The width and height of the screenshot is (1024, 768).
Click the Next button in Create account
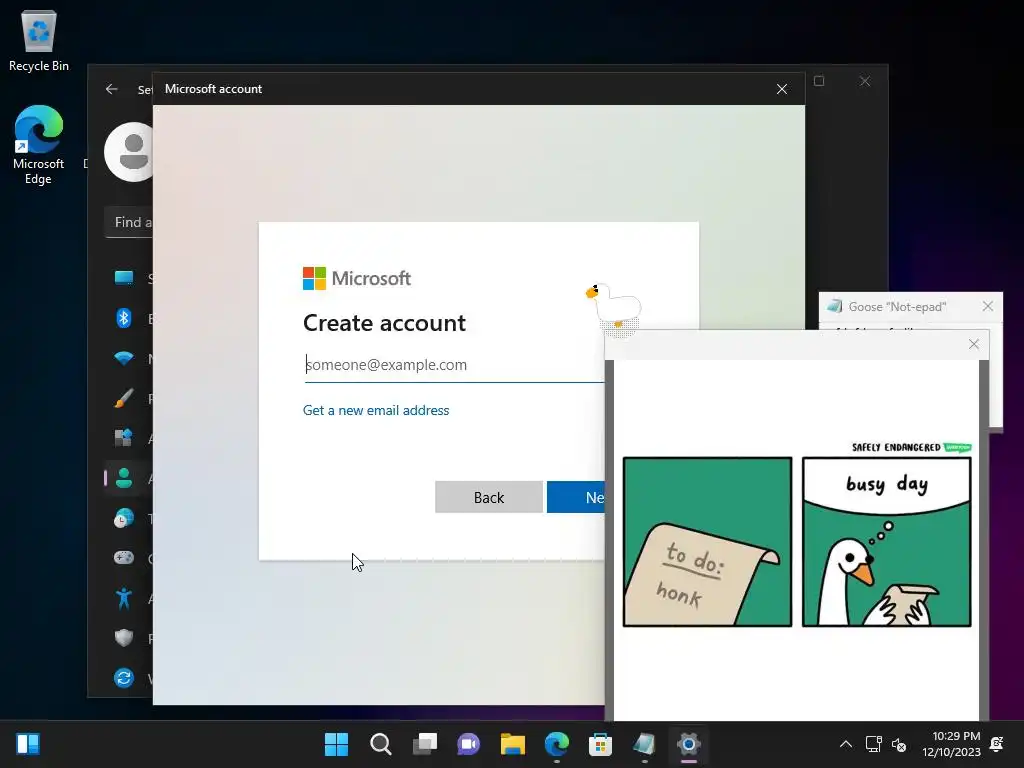coord(576,498)
